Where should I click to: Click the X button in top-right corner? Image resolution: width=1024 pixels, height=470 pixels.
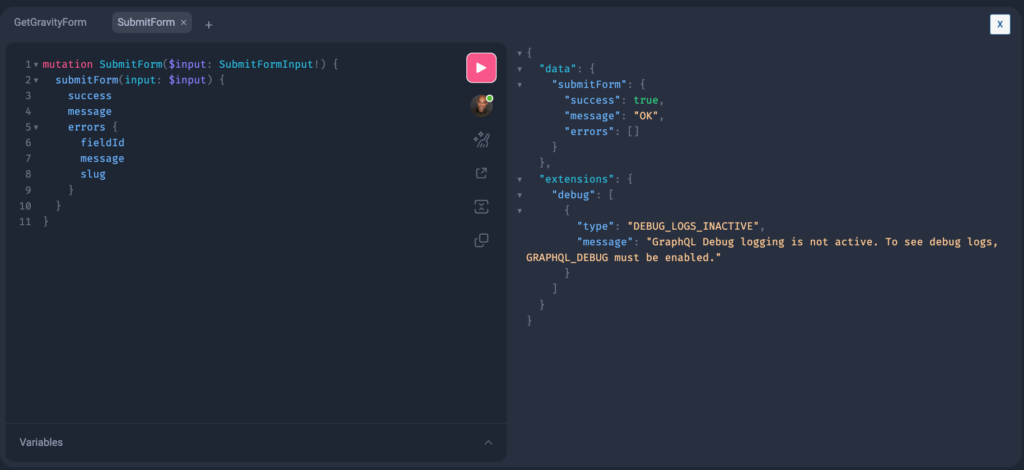(x=999, y=24)
